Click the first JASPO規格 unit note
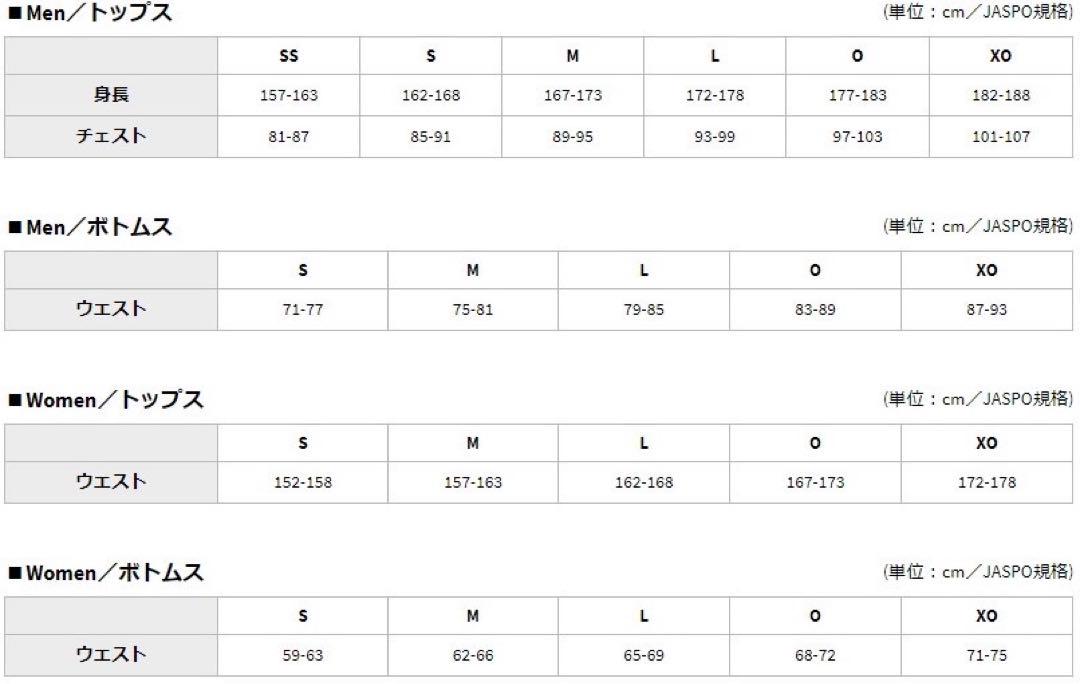1080x684 pixels. (978, 12)
